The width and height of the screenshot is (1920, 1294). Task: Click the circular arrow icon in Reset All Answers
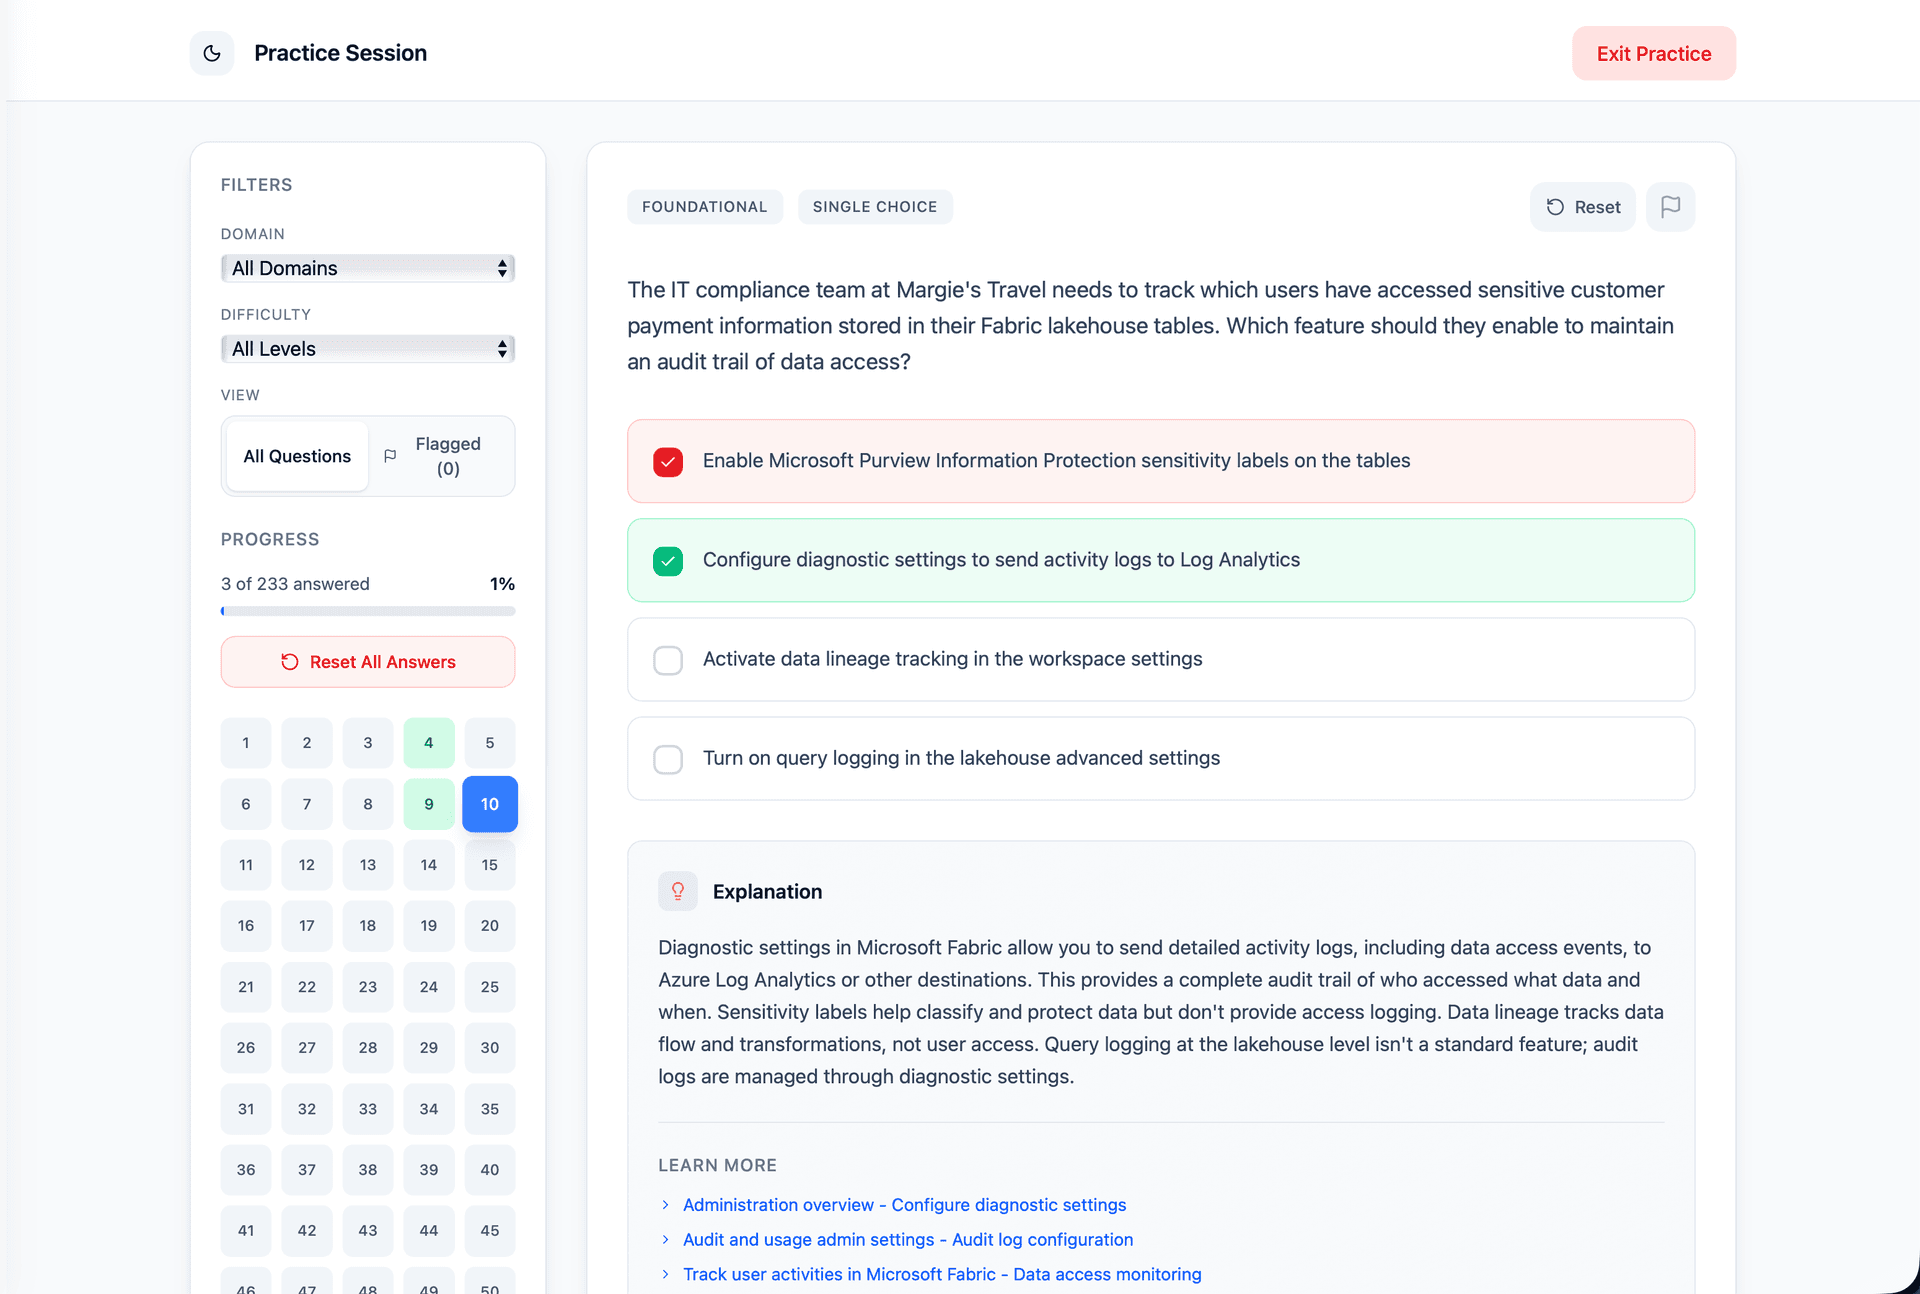tap(290, 662)
